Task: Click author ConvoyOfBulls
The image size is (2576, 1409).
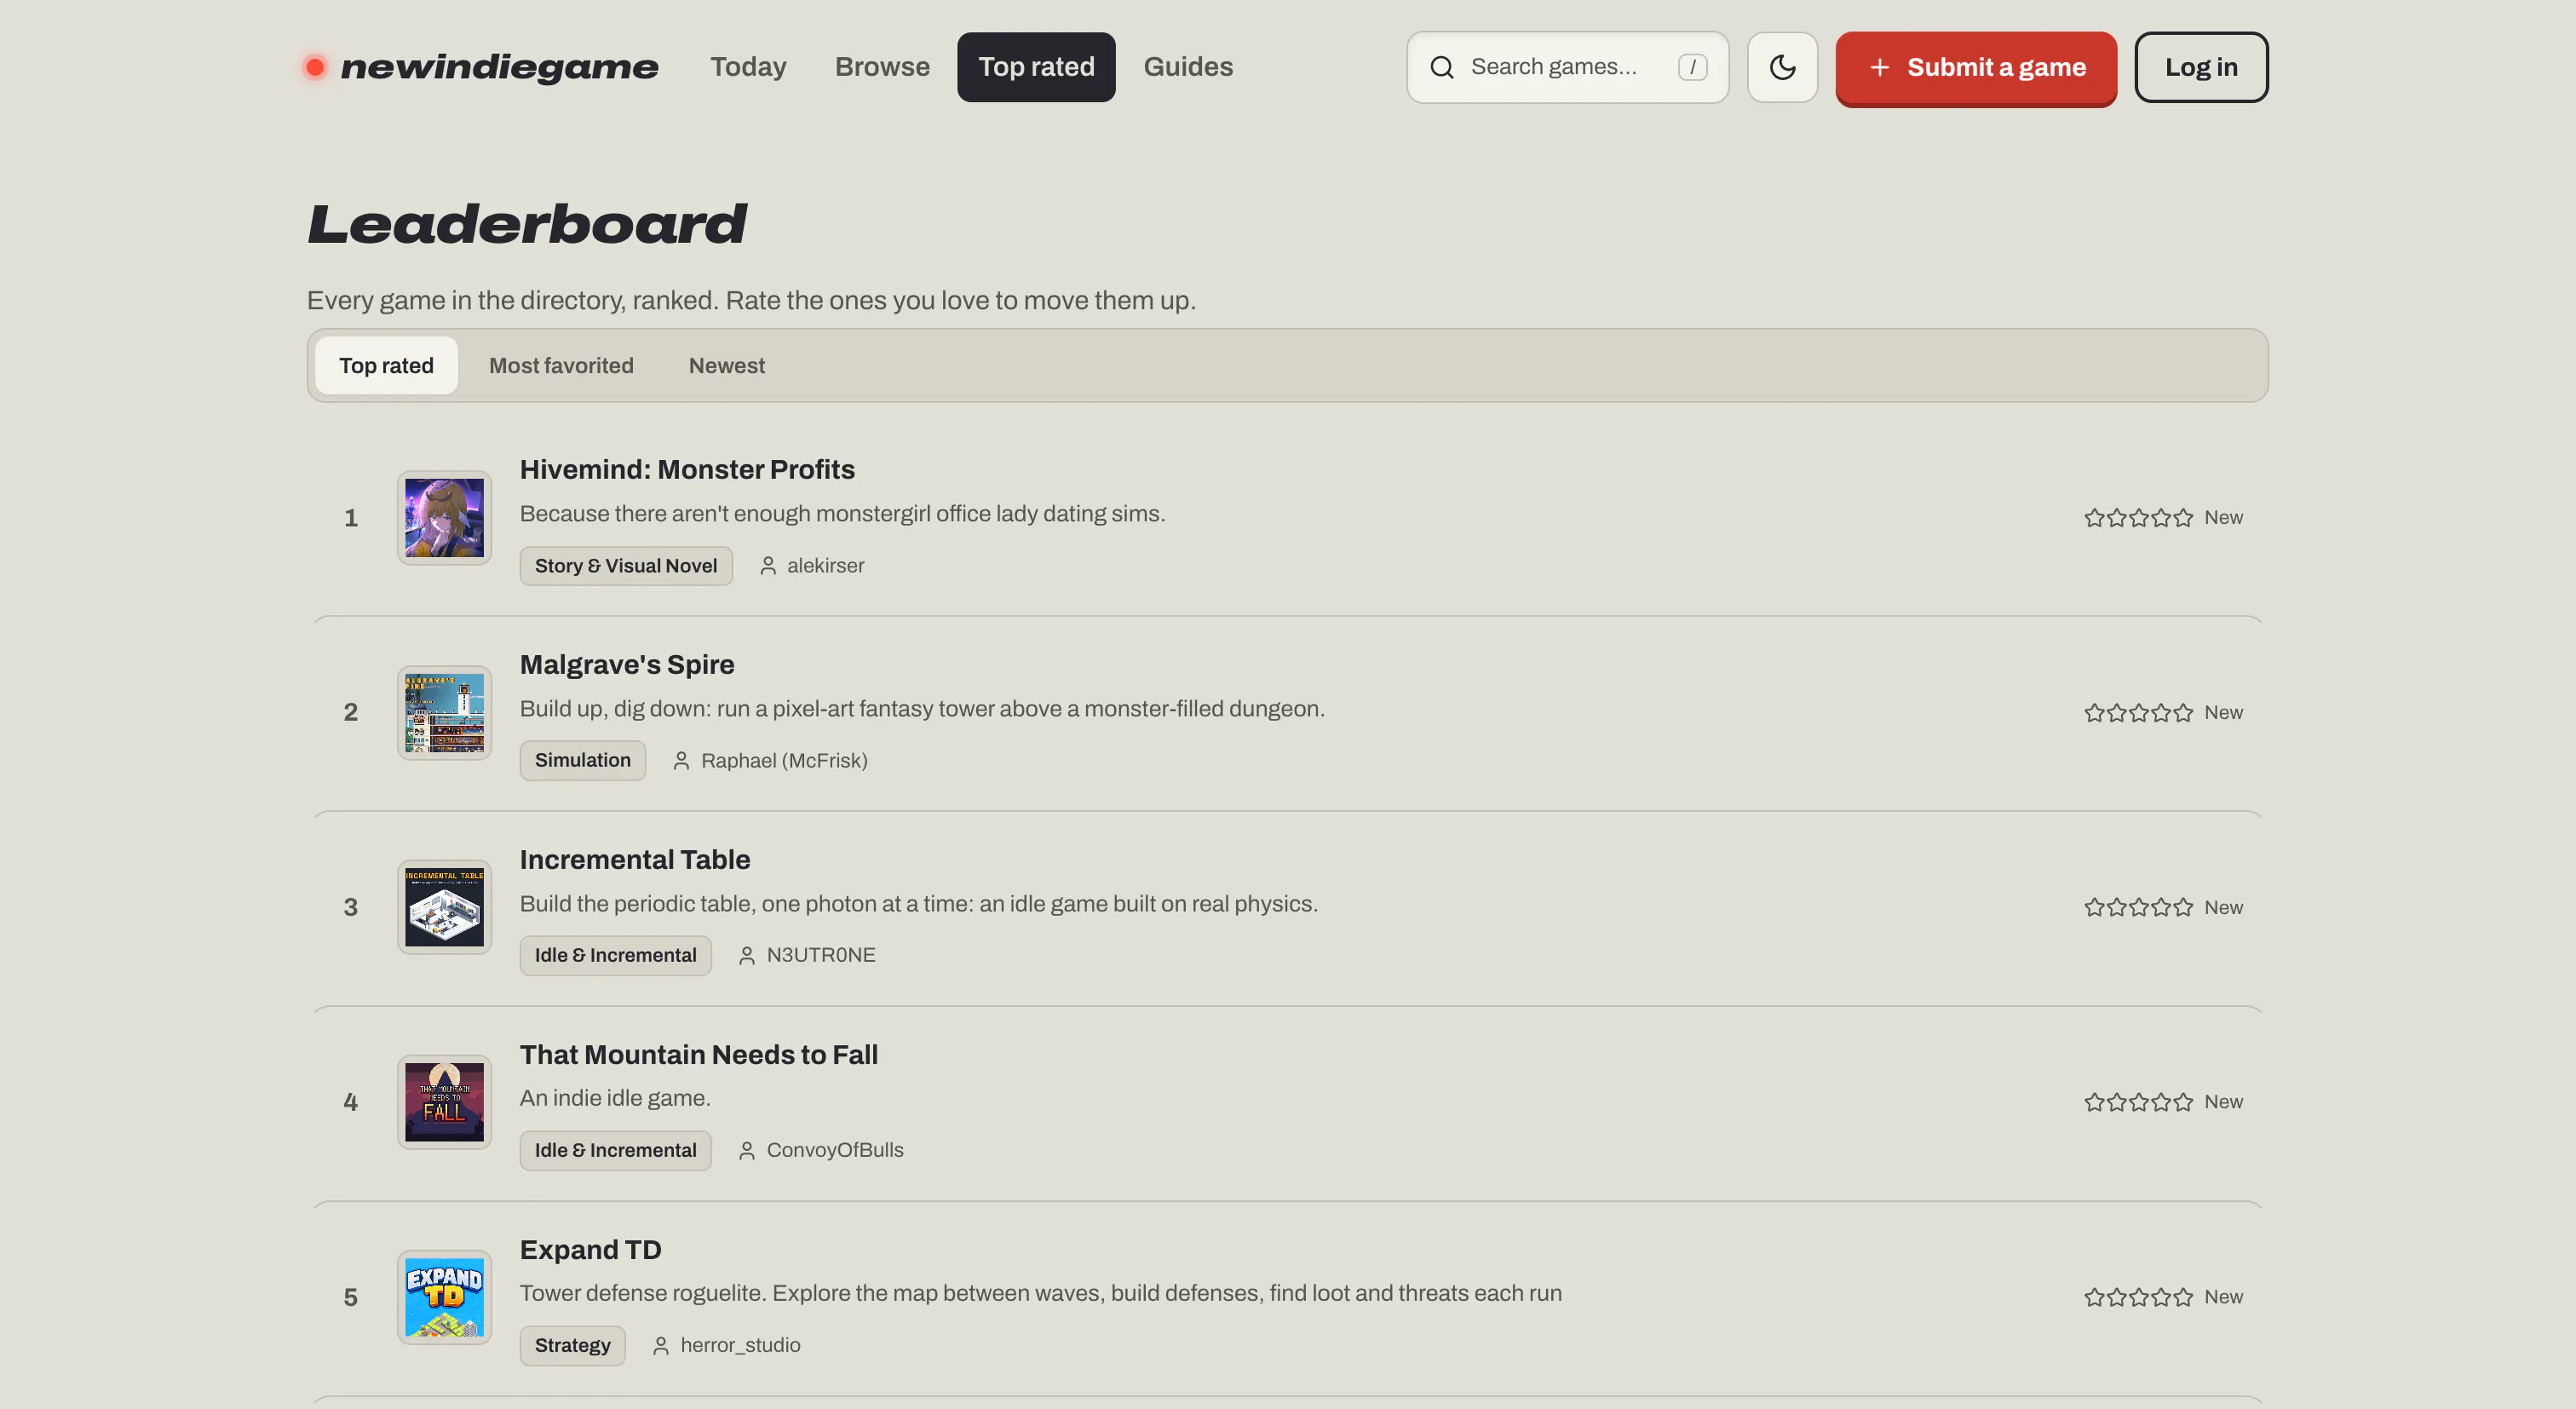Action: point(835,1150)
